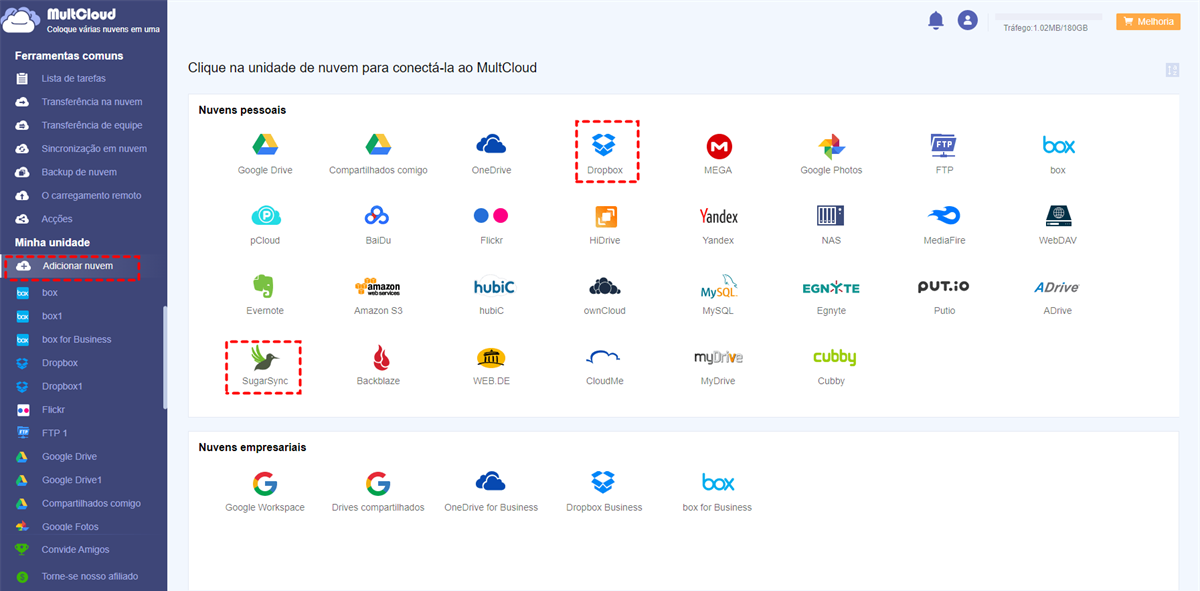Select the Egnyte cloud icon
Viewport: 1200px width, 591px height.
(831, 288)
